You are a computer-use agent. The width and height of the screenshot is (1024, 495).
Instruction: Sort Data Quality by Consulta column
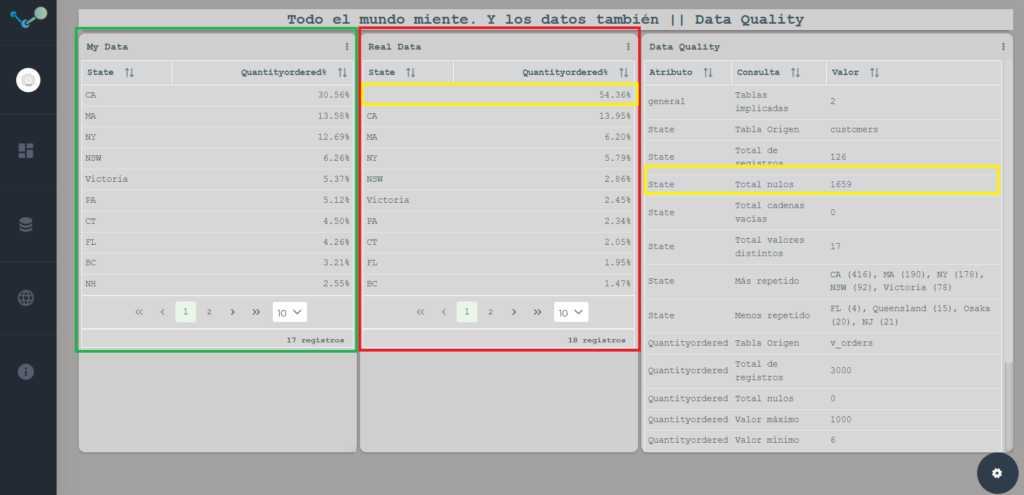(795, 72)
